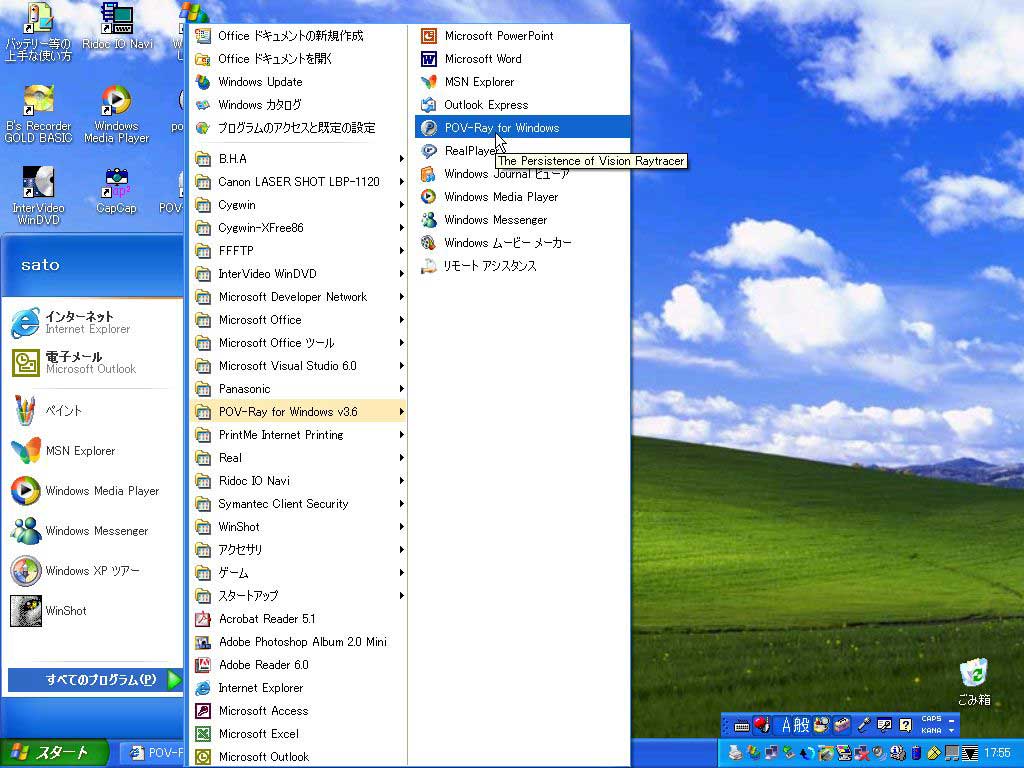
Task: Open the B's Recorder GOLD BASIC desktop icon
Action: [x=38, y=114]
